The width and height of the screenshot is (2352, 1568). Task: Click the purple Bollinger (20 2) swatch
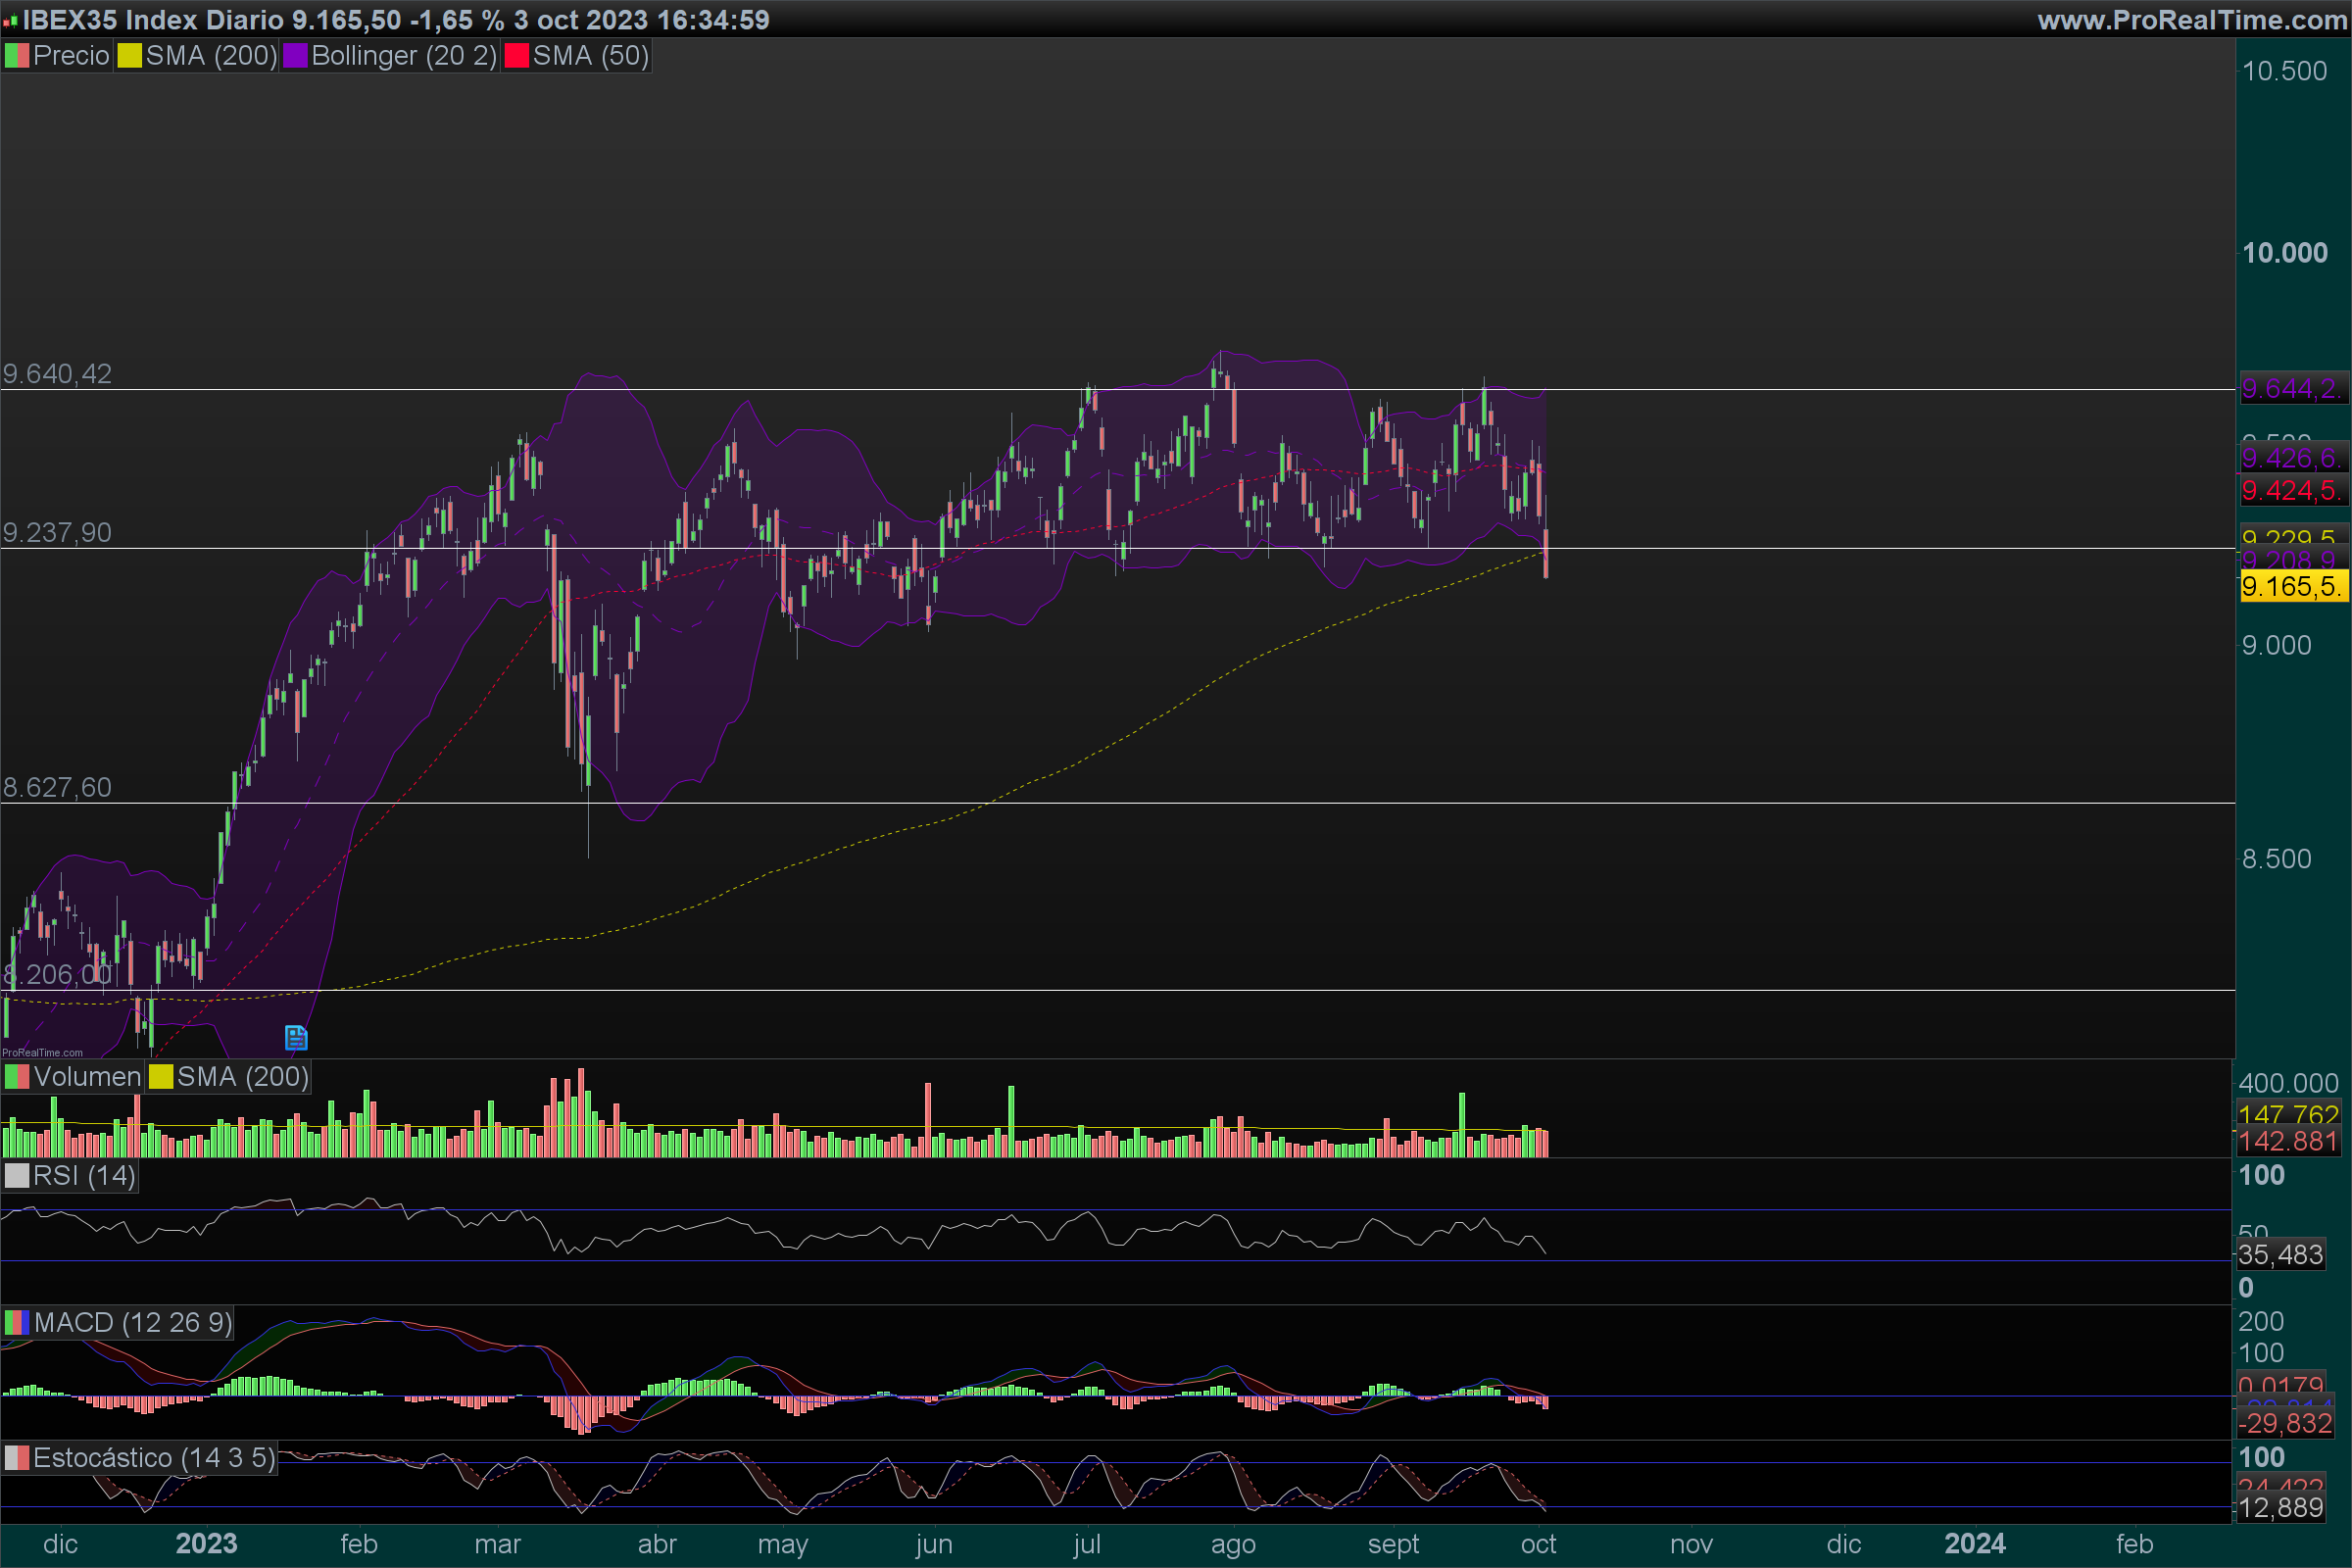point(295,56)
